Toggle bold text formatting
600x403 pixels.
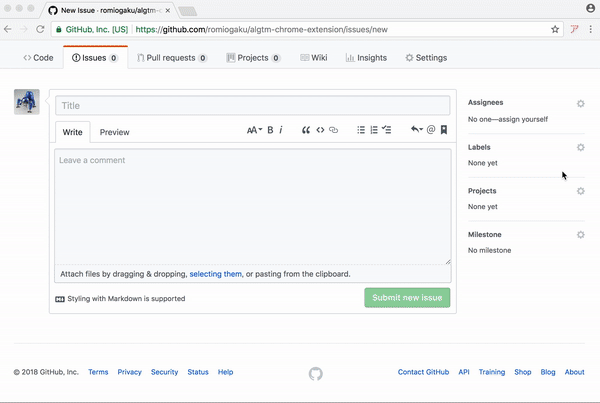[x=270, y=130]
